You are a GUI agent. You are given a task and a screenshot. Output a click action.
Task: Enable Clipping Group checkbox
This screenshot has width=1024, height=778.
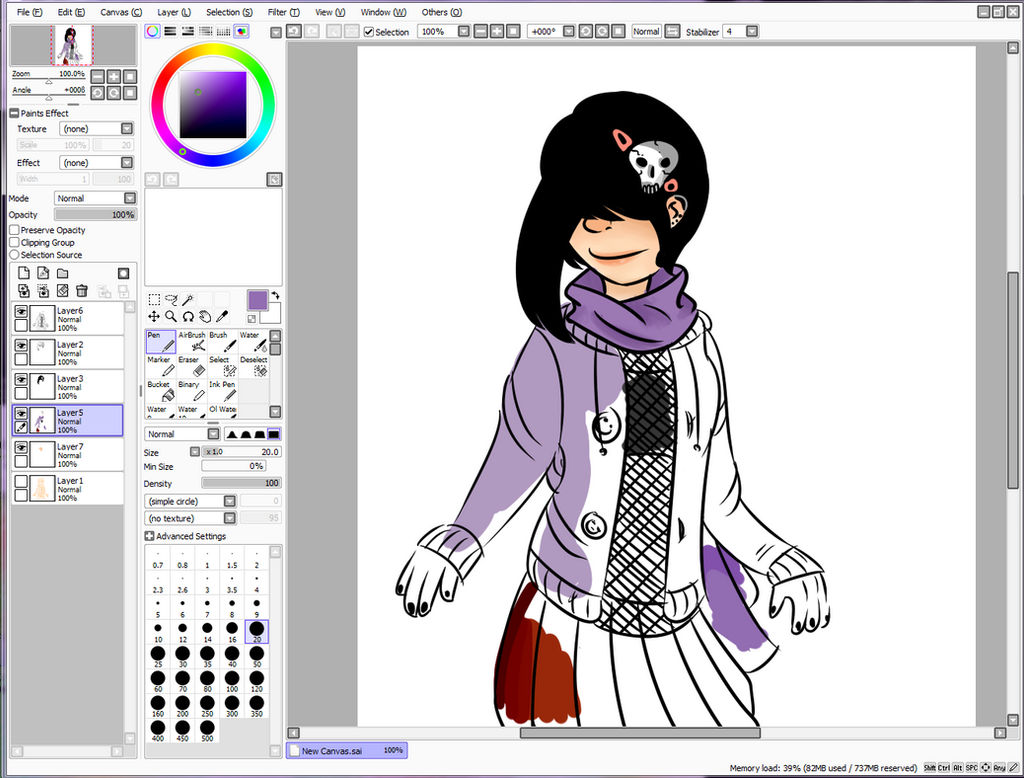(x=14, y=242)
